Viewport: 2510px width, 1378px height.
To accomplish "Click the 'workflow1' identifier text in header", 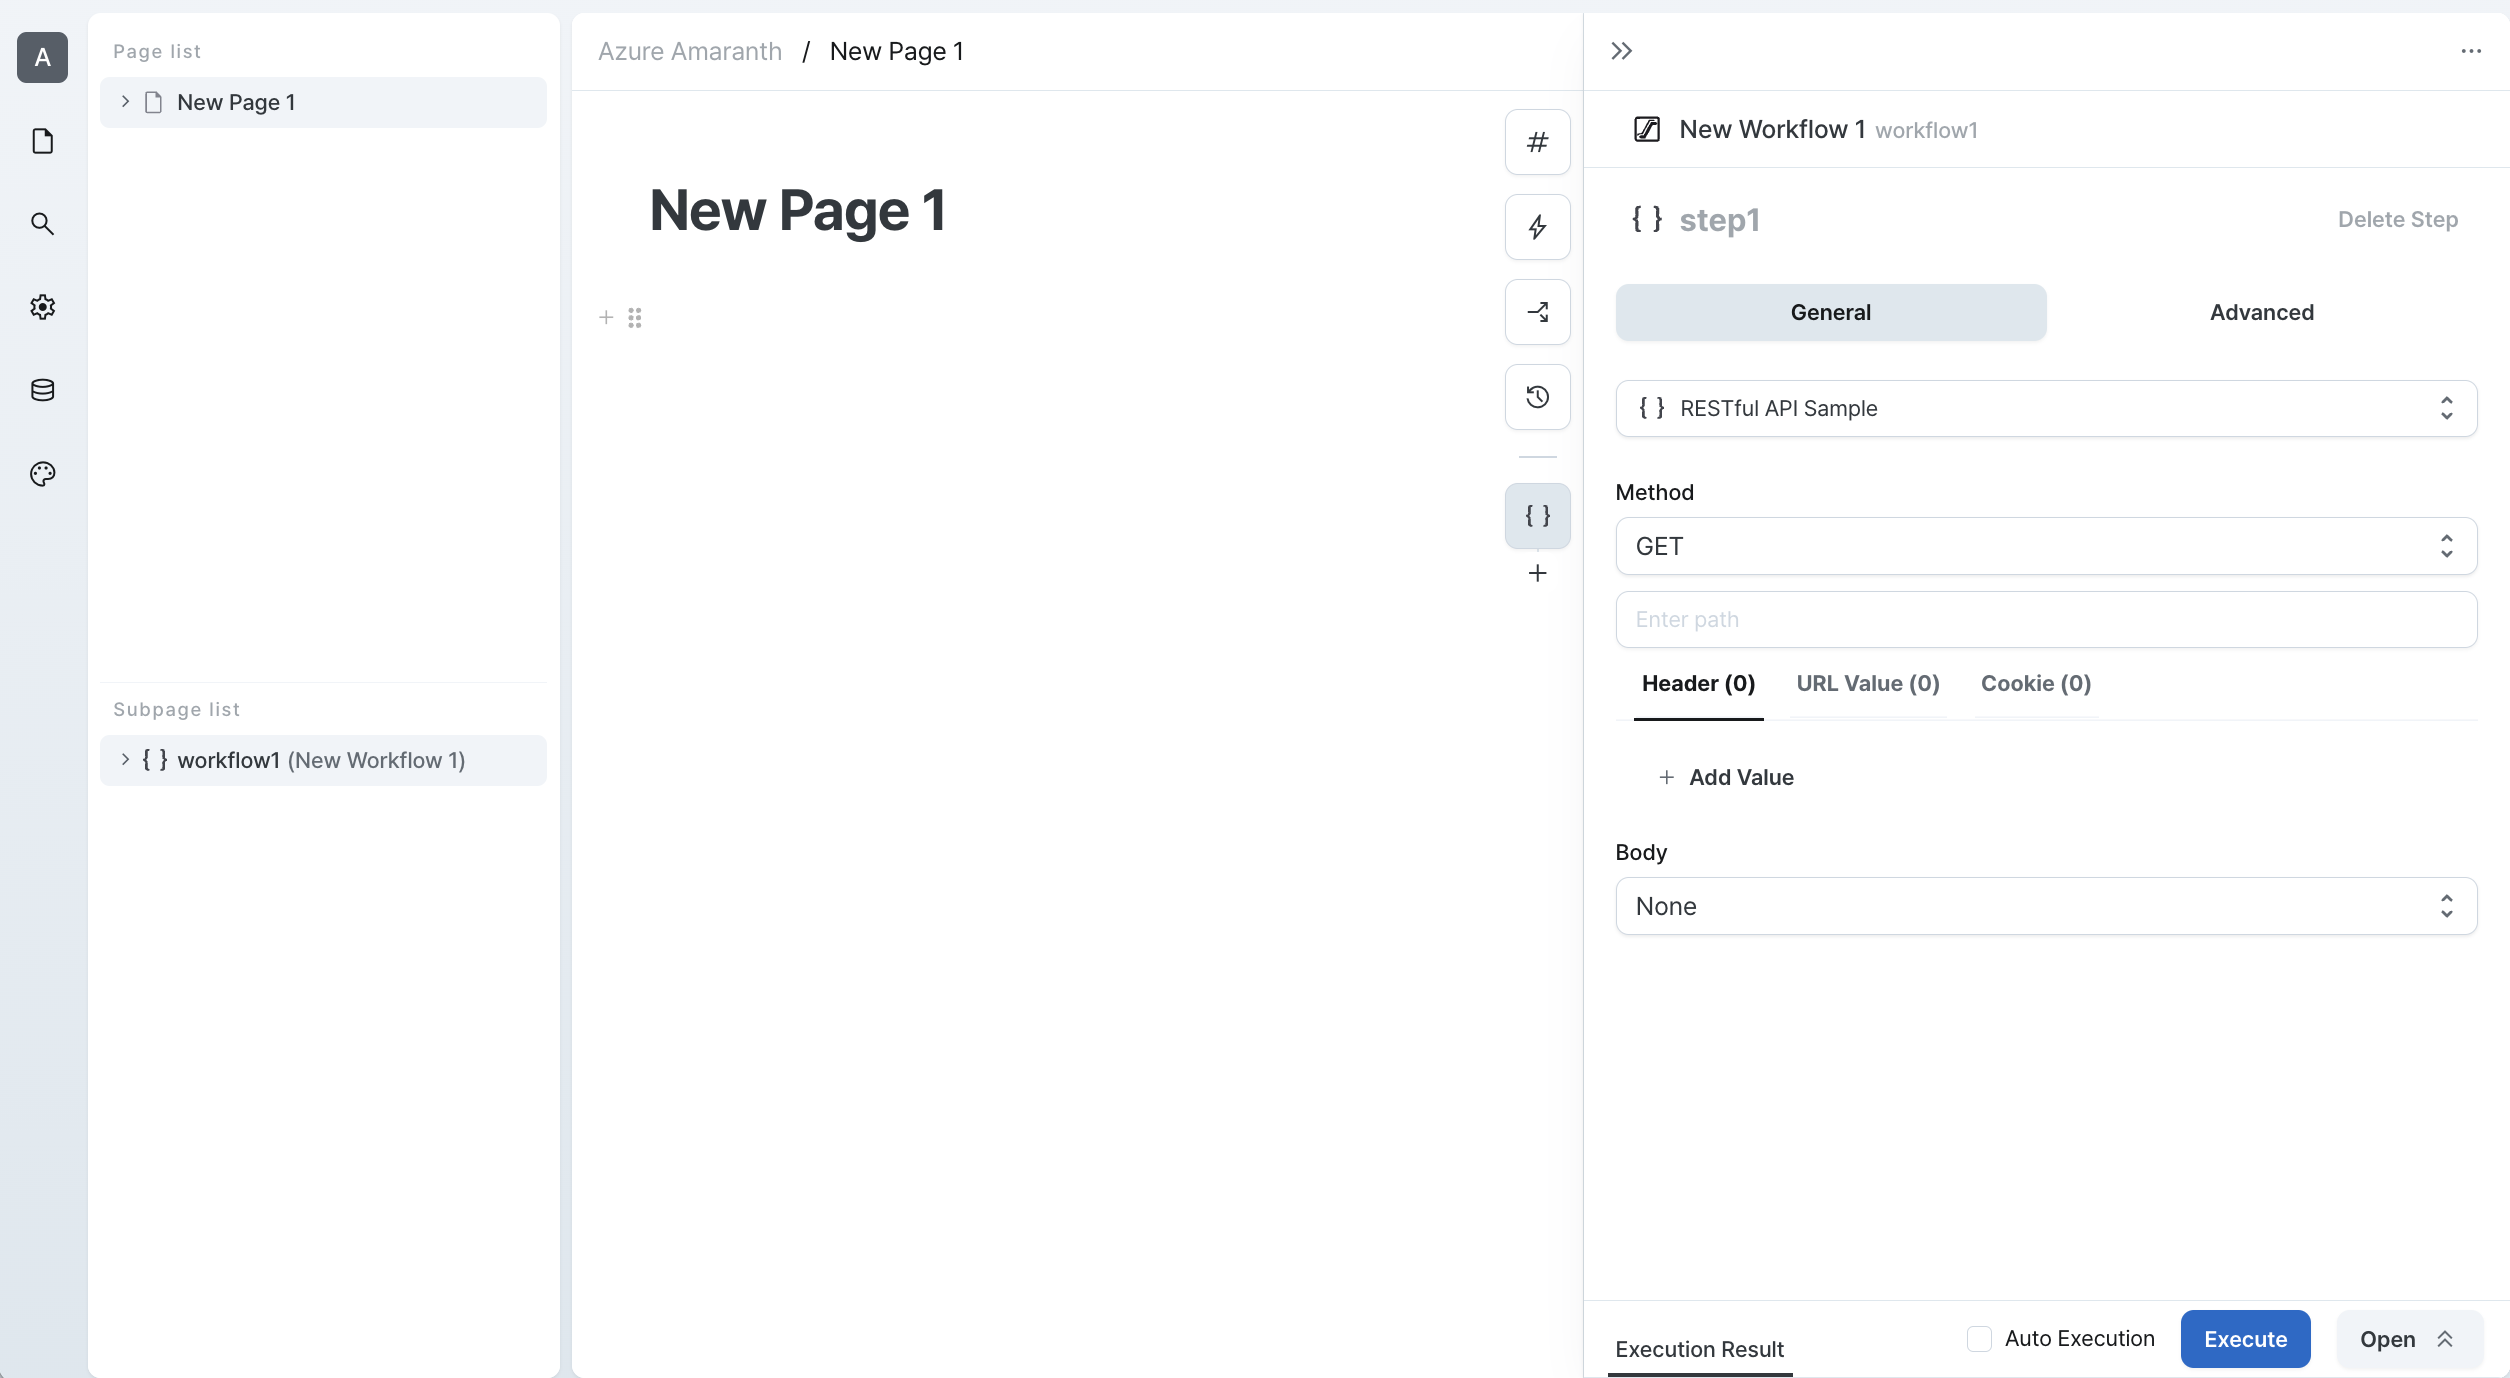I will tap(1926, 130).
